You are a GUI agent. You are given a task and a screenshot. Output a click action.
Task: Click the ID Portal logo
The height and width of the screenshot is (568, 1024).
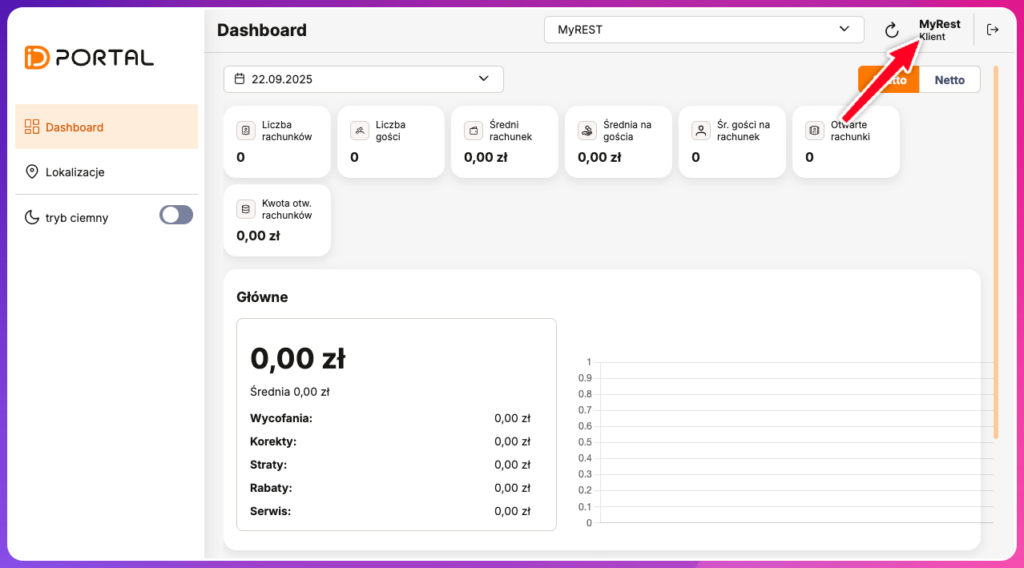point(89,57)
